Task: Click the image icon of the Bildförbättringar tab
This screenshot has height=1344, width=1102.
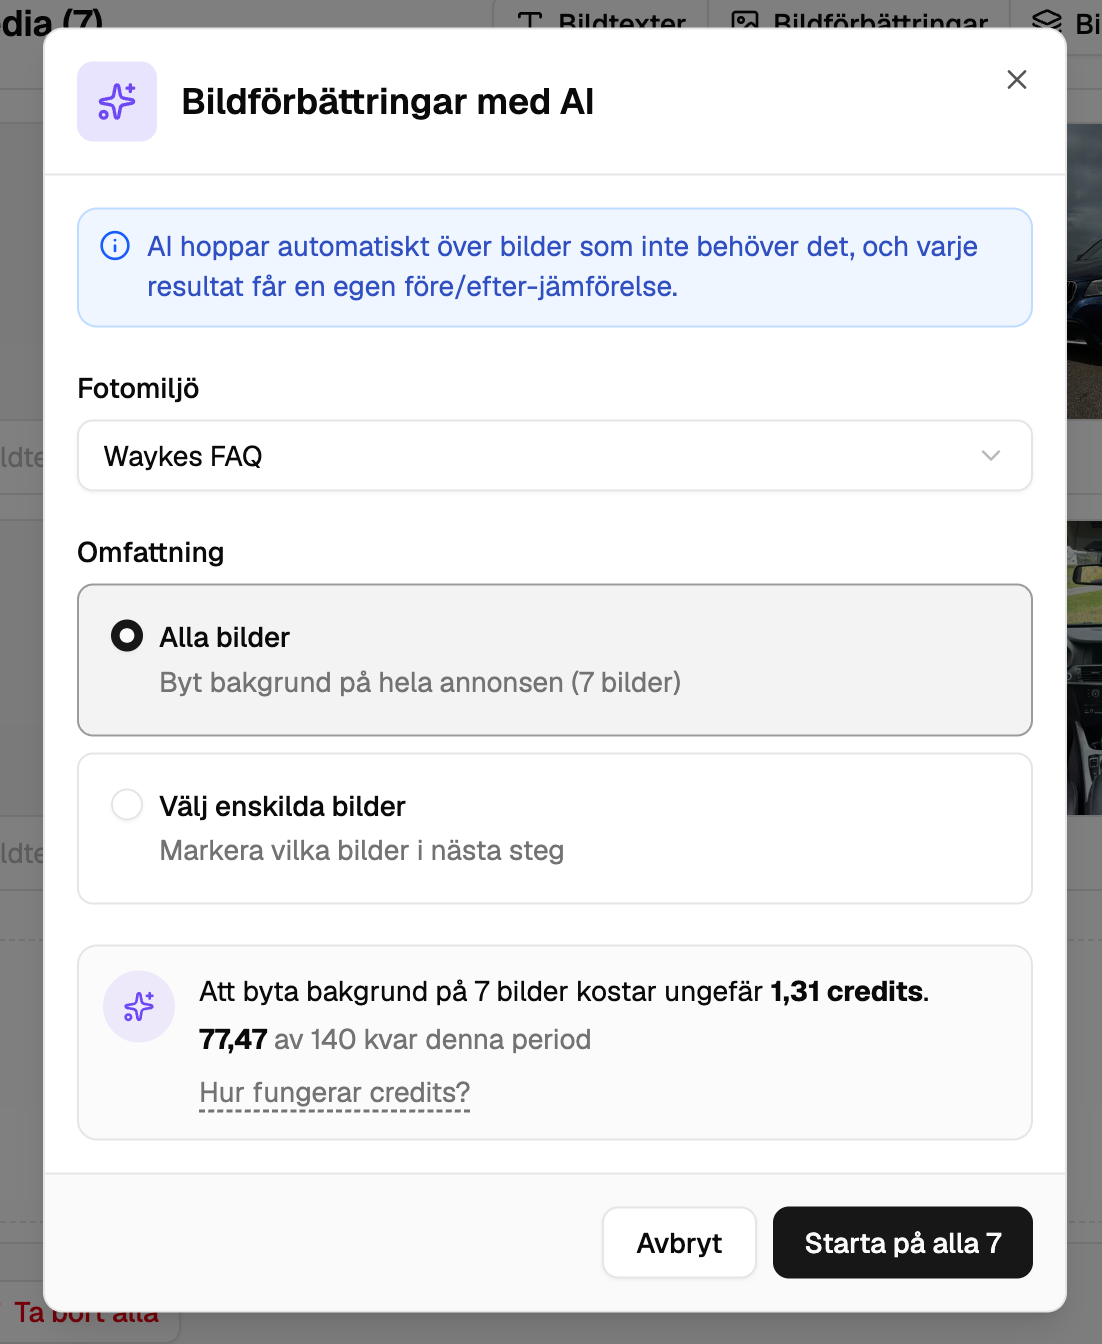Action: coord(745,21)
